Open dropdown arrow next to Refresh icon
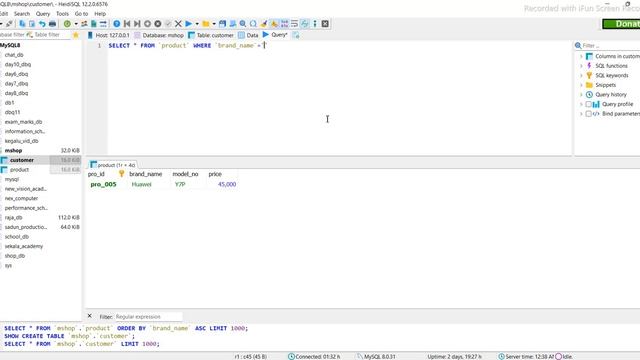This screenshot has height=360, width=640. pos(76,24)
